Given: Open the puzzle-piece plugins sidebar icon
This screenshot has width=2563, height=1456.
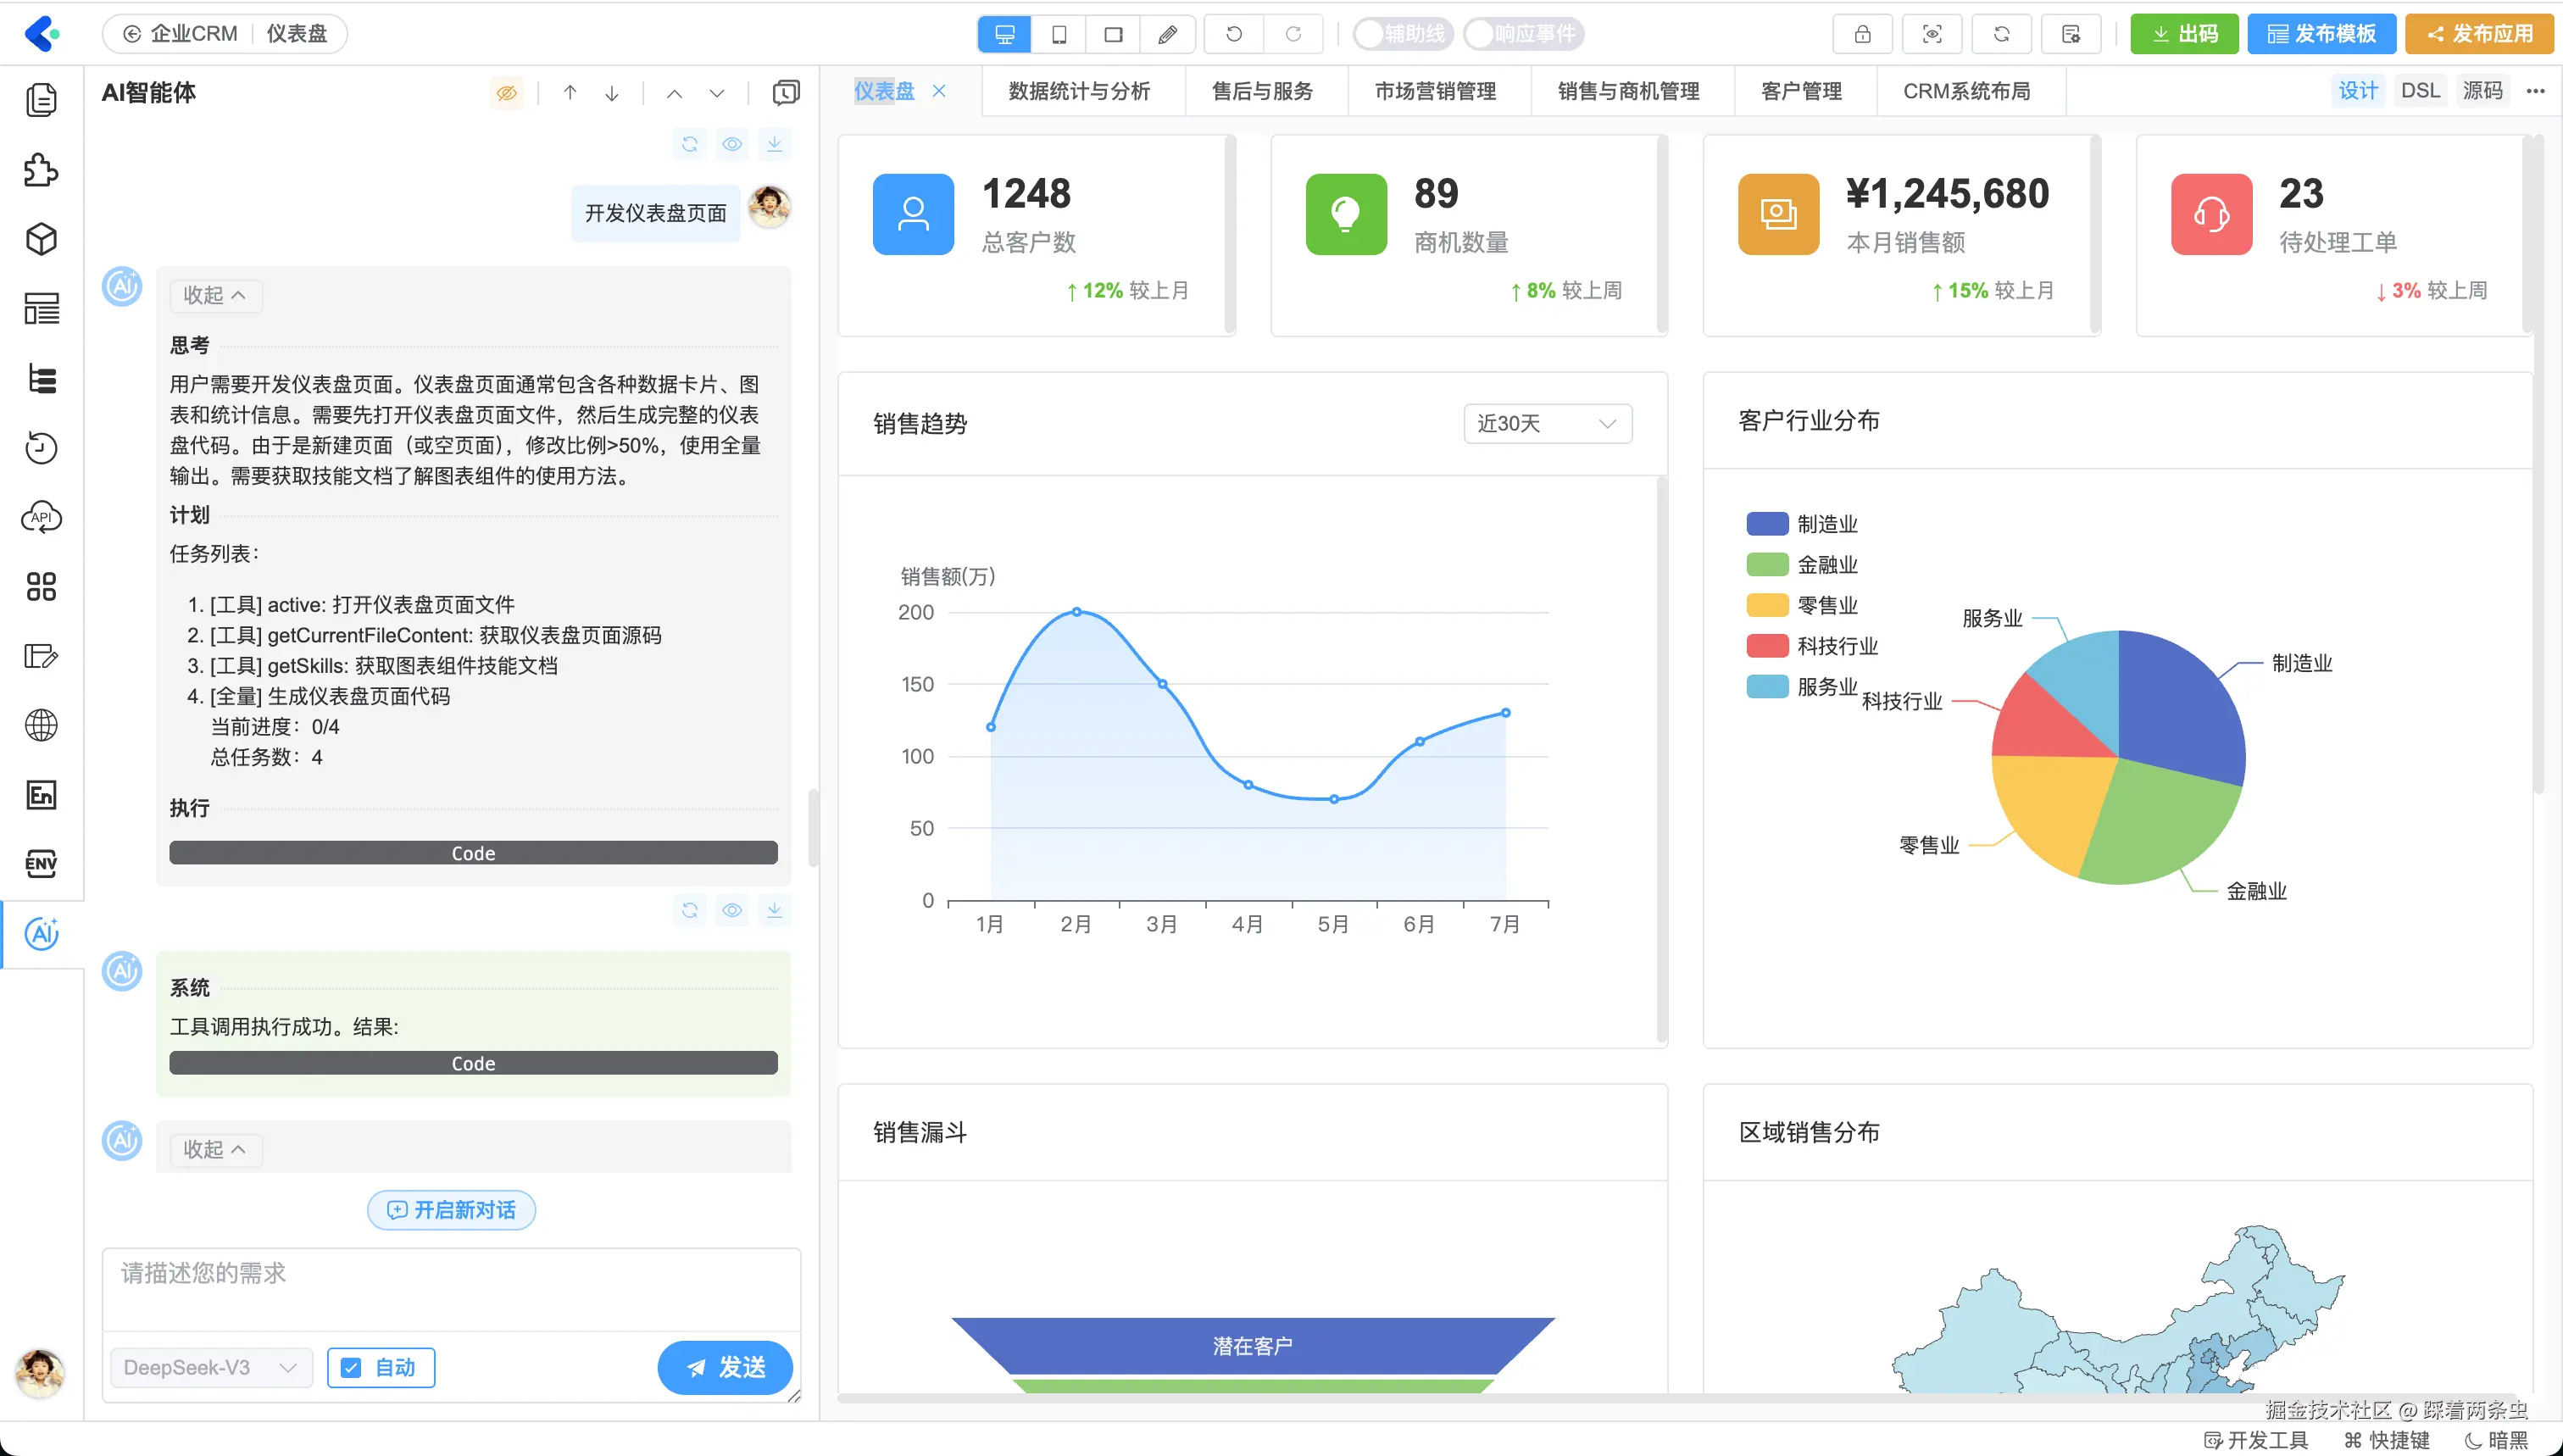Looking at the screenshot, I should [x=41, y=170].
